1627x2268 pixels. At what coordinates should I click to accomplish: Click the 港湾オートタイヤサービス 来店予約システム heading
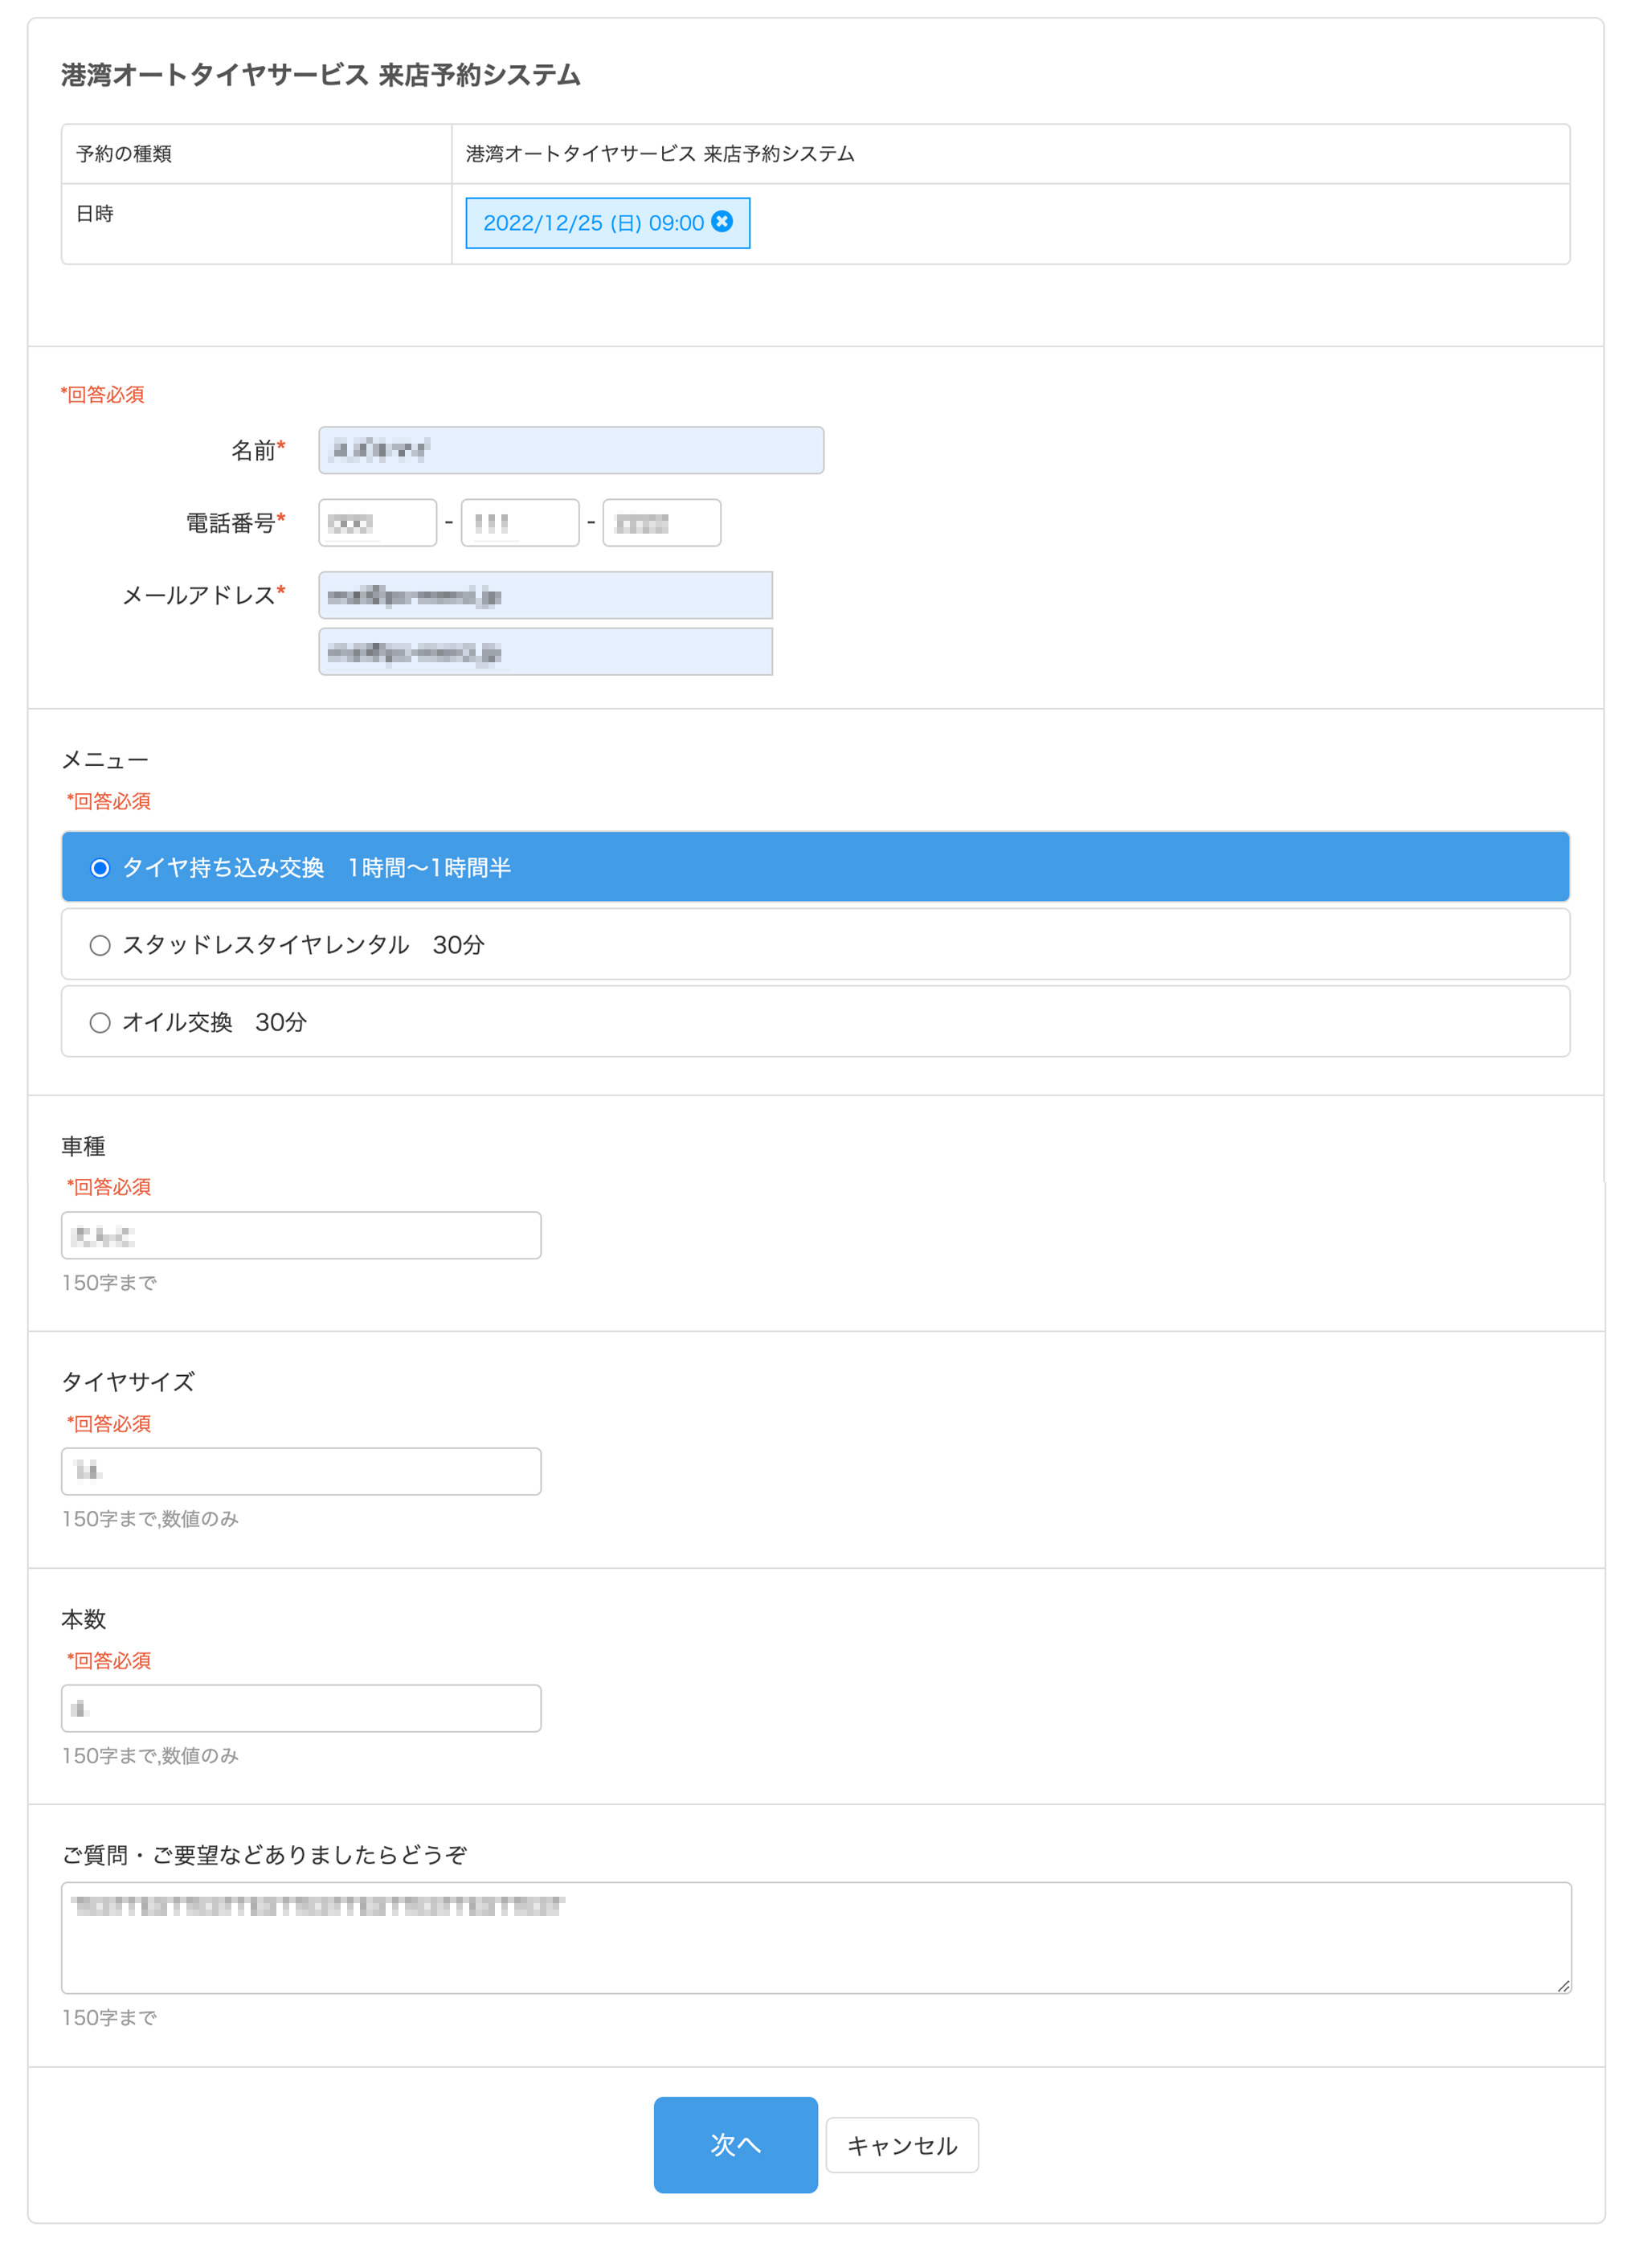point(321,75)
